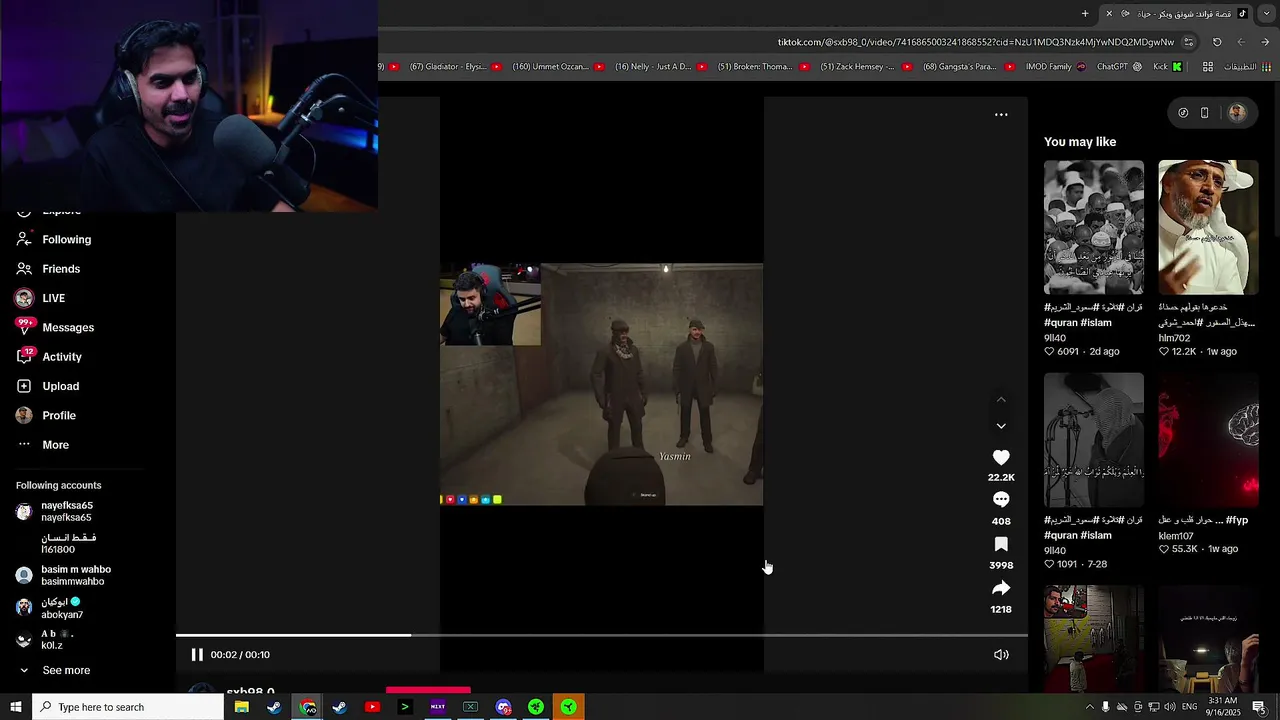Open the profile avatar at top right
This screenshot has height=720, width=1280.
pos(1237,113)
